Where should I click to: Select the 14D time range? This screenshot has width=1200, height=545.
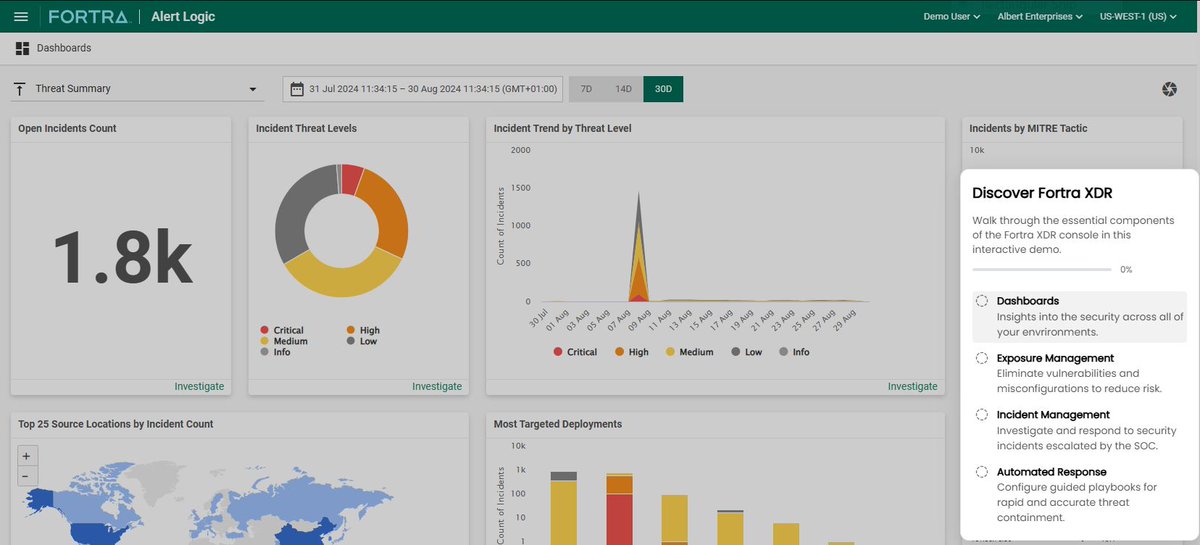coord(624,89)
